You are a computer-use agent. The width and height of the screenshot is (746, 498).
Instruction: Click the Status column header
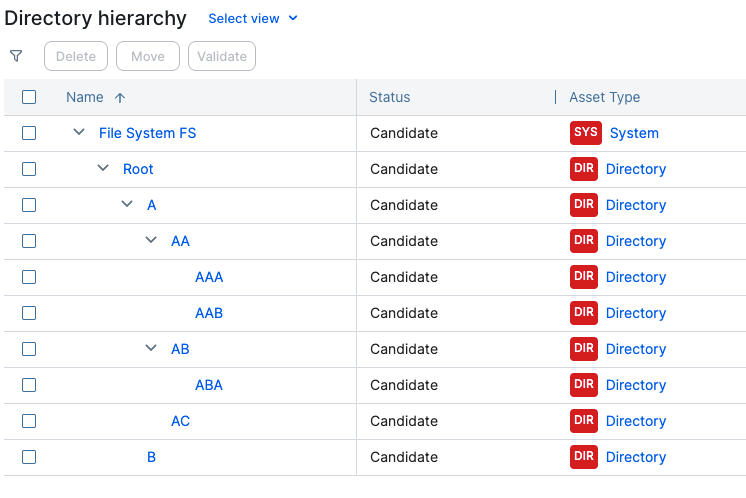[390, 97]
